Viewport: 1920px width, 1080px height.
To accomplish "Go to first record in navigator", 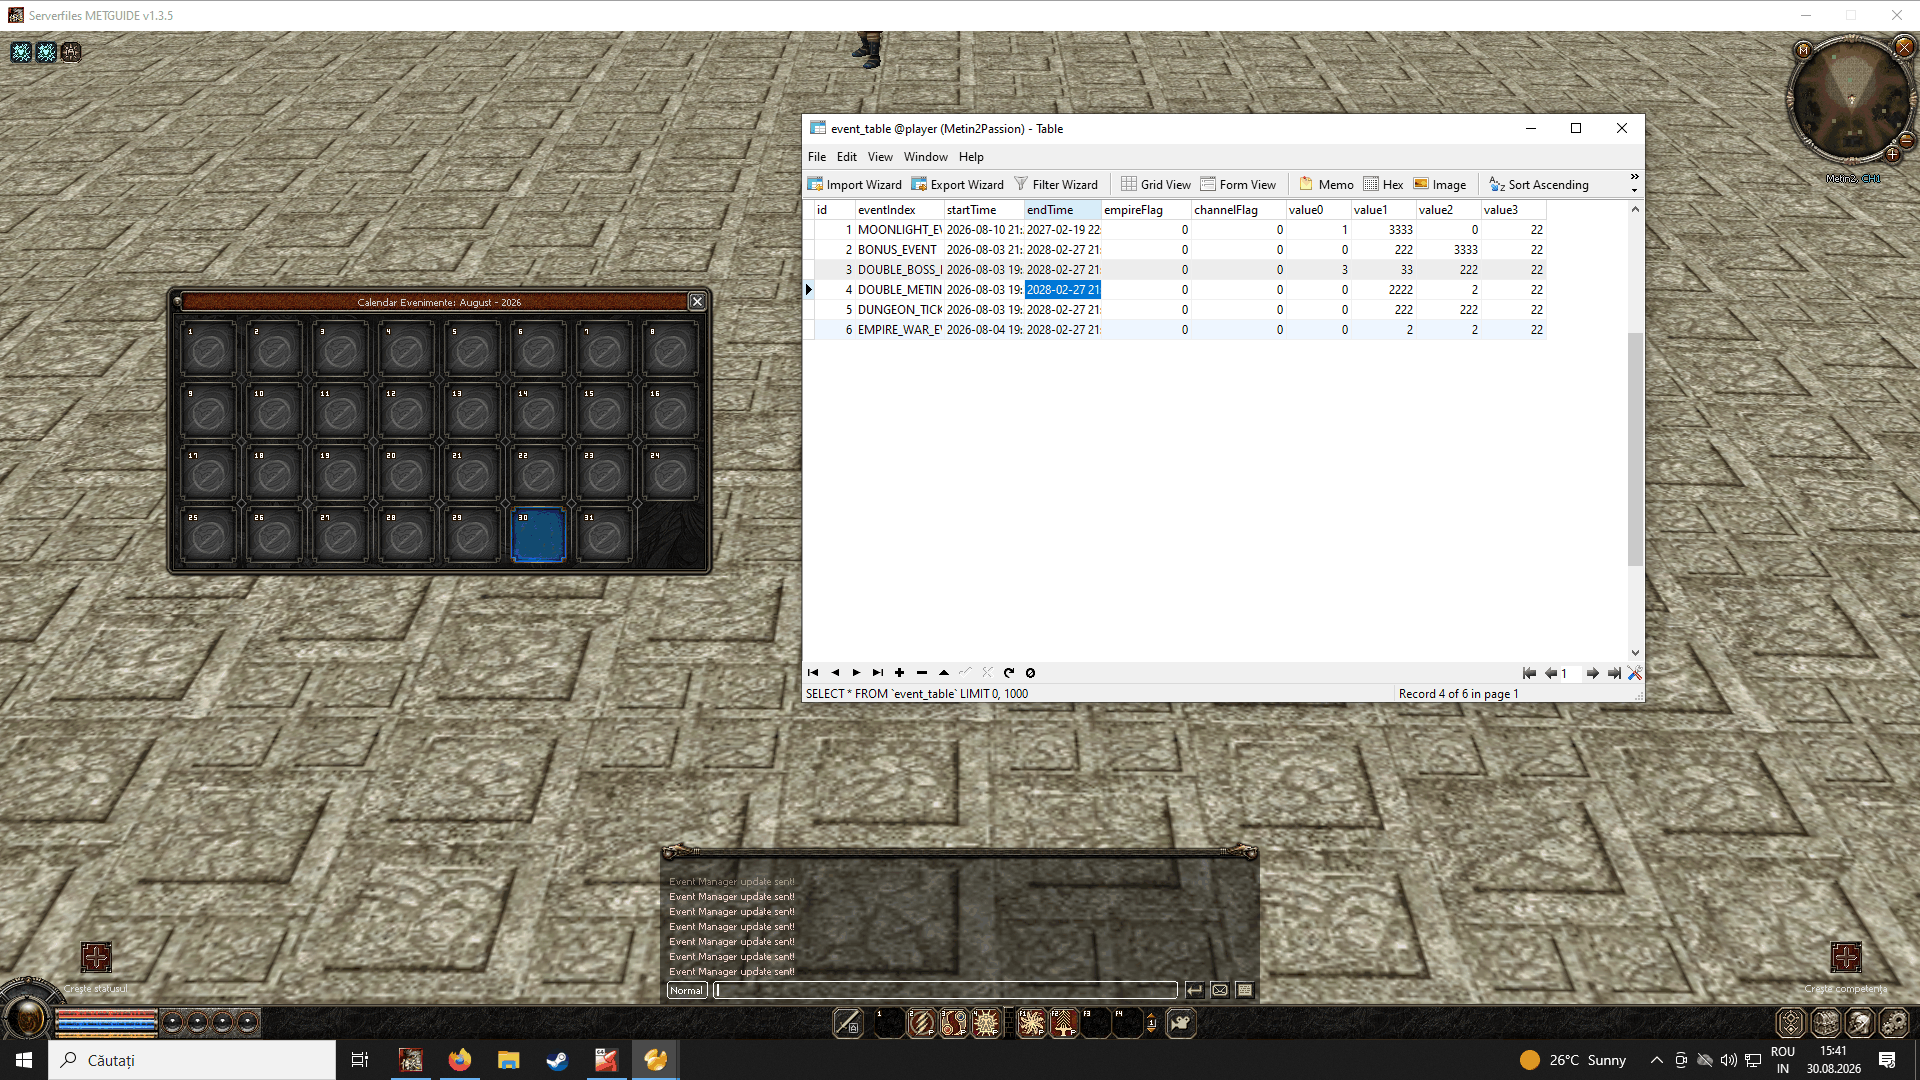I will click(813, 673).
